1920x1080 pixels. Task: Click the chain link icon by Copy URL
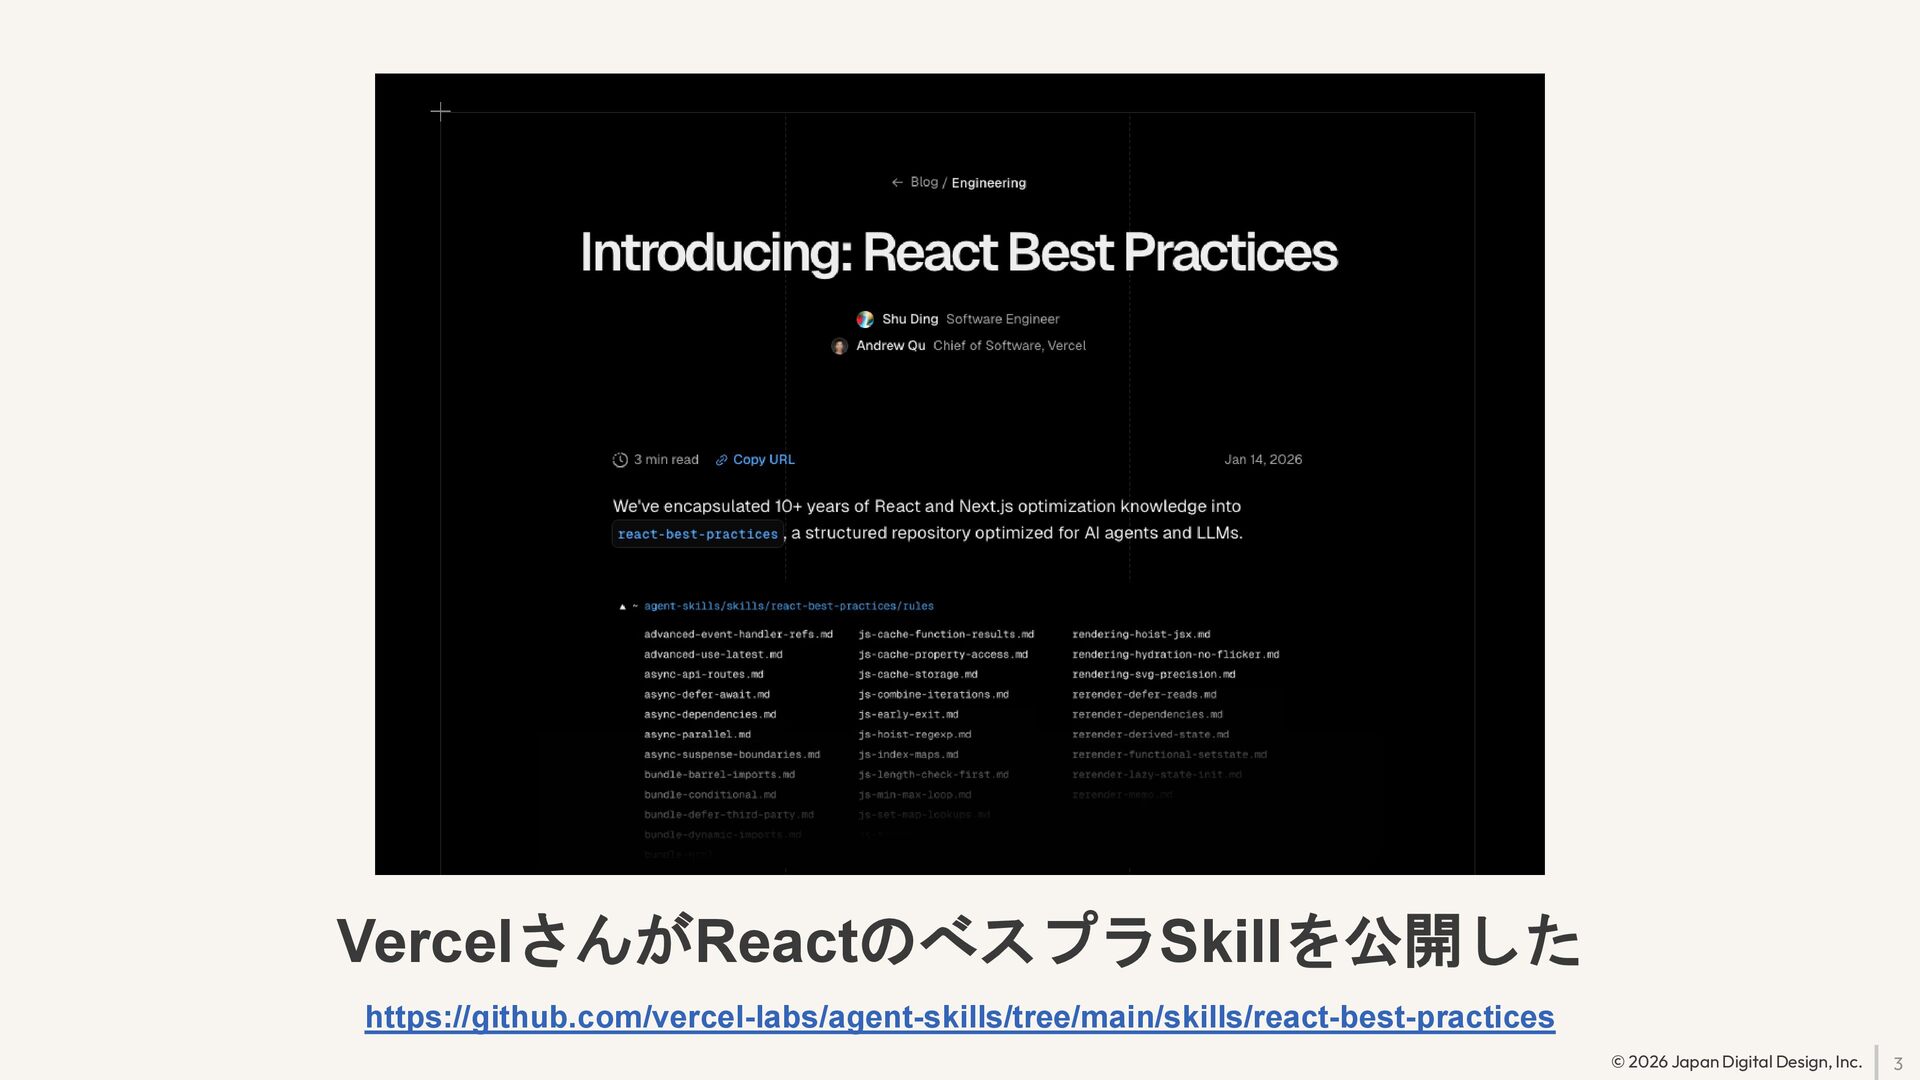(721, 460)
